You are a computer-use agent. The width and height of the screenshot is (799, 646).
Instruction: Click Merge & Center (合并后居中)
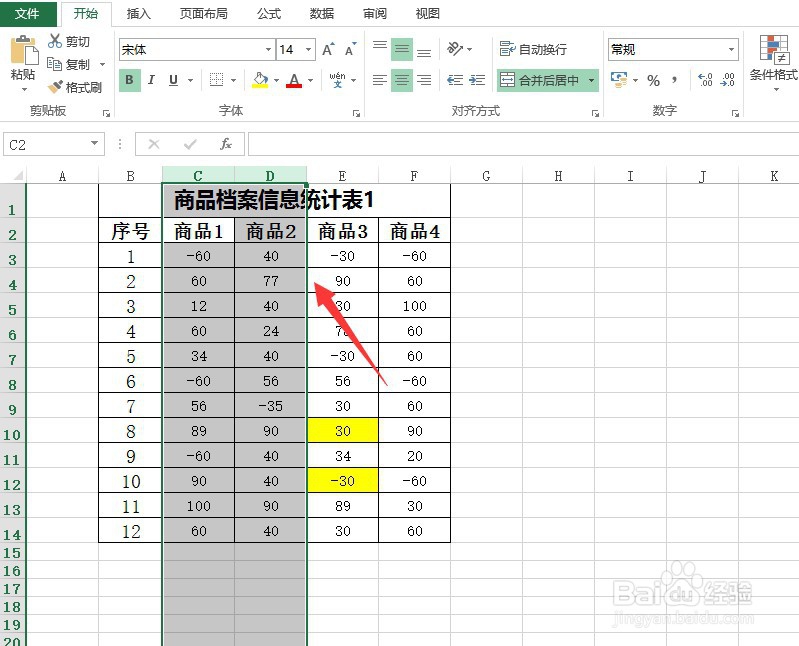pyautogui.click(x=540, y=80)
